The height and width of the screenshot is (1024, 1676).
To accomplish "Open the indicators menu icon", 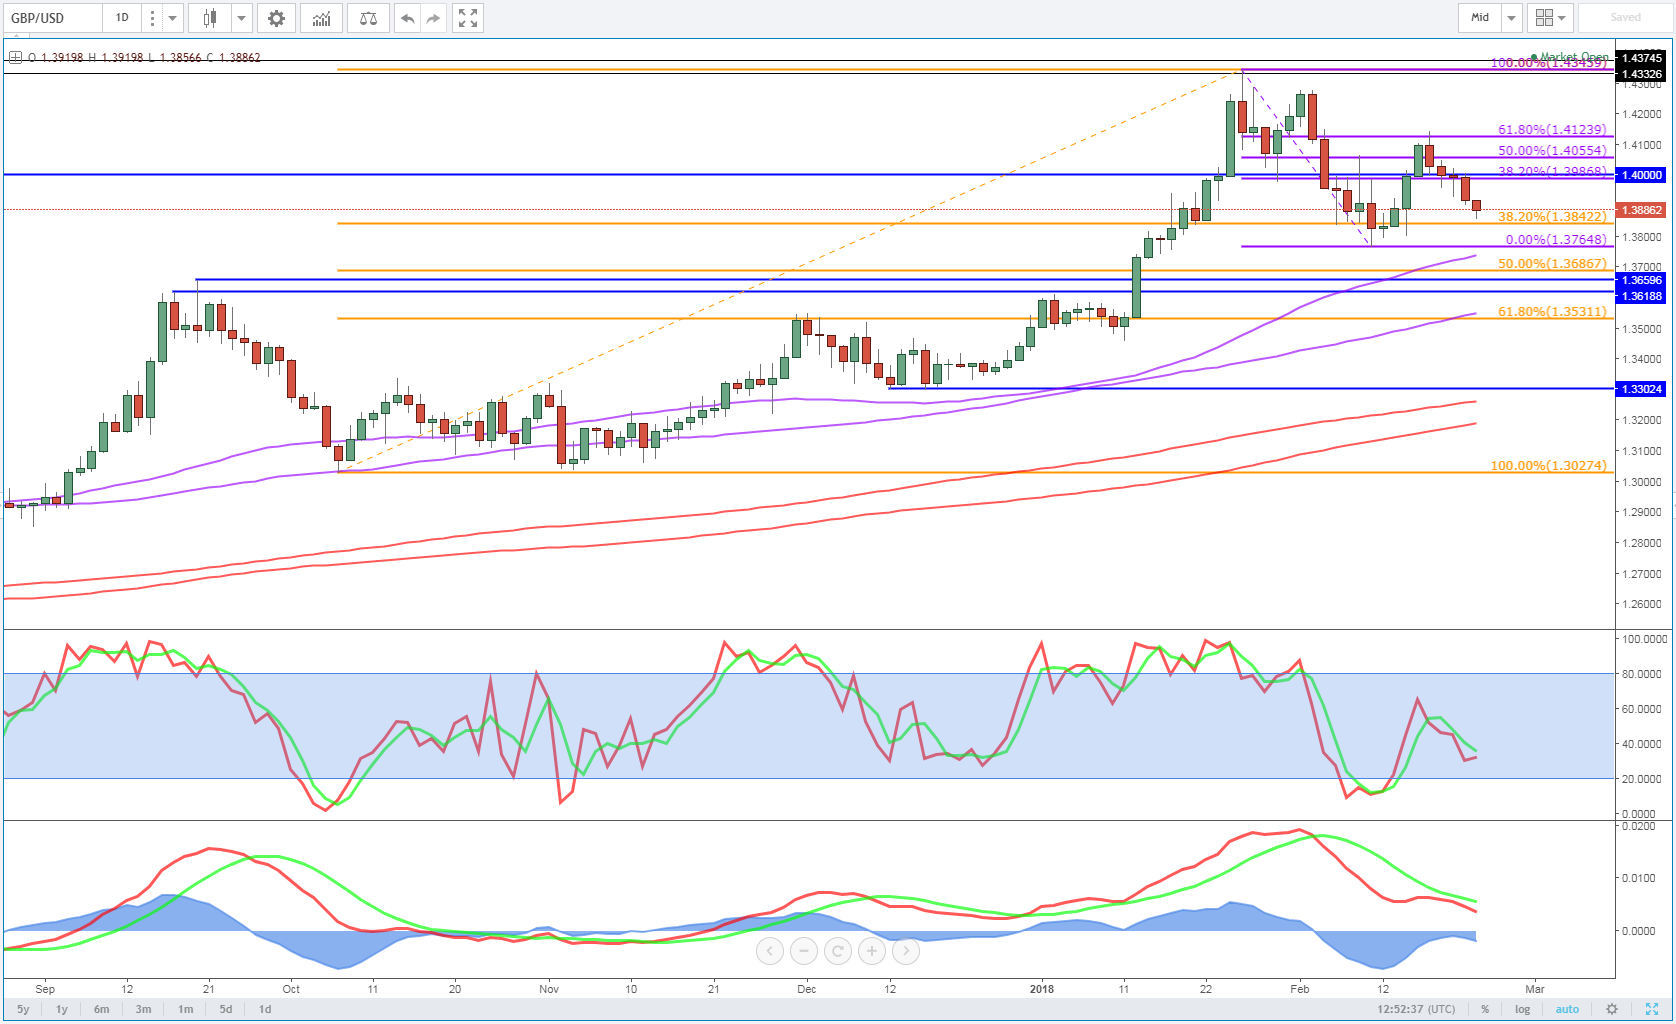I will 321,18.
